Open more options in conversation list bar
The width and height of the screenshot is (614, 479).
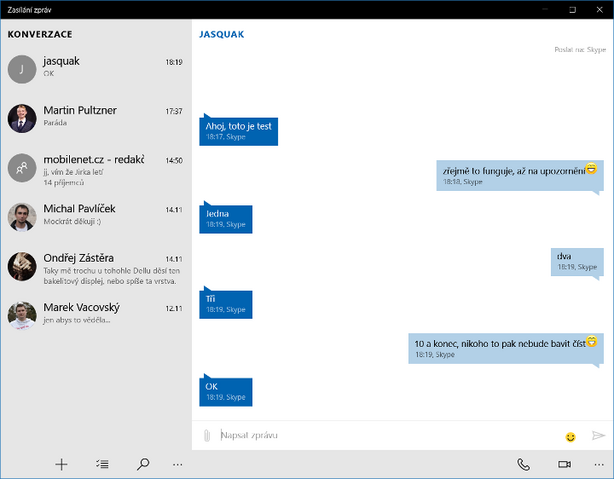tap(177, 465)
